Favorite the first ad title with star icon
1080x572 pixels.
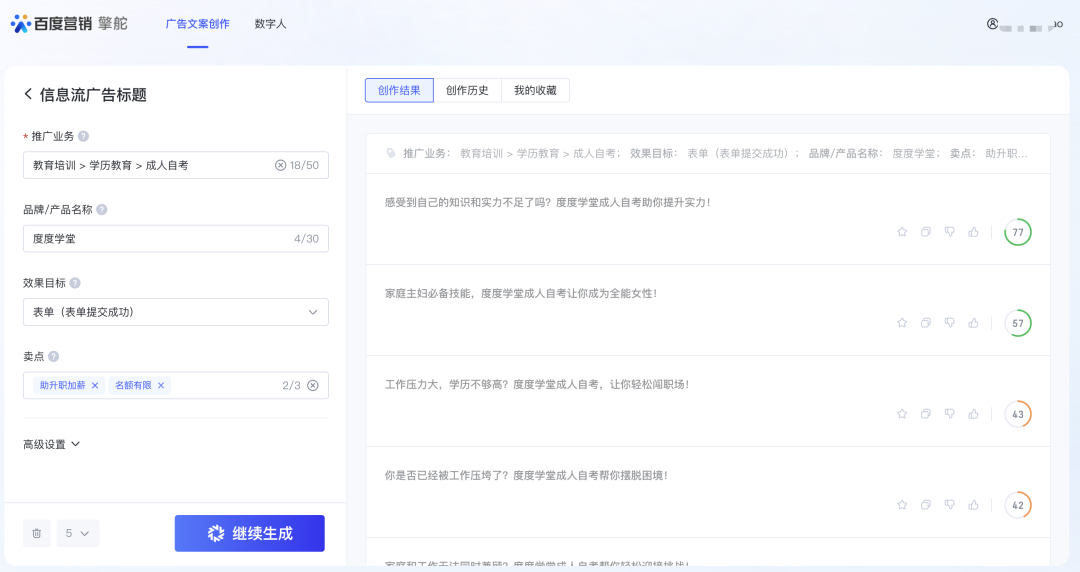click(902, 232)
